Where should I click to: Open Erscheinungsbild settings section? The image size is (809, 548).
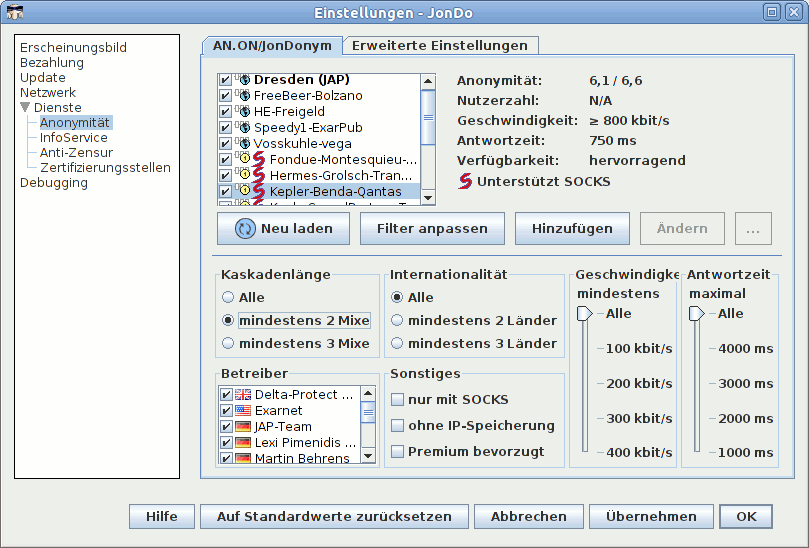tap(73, 47)
